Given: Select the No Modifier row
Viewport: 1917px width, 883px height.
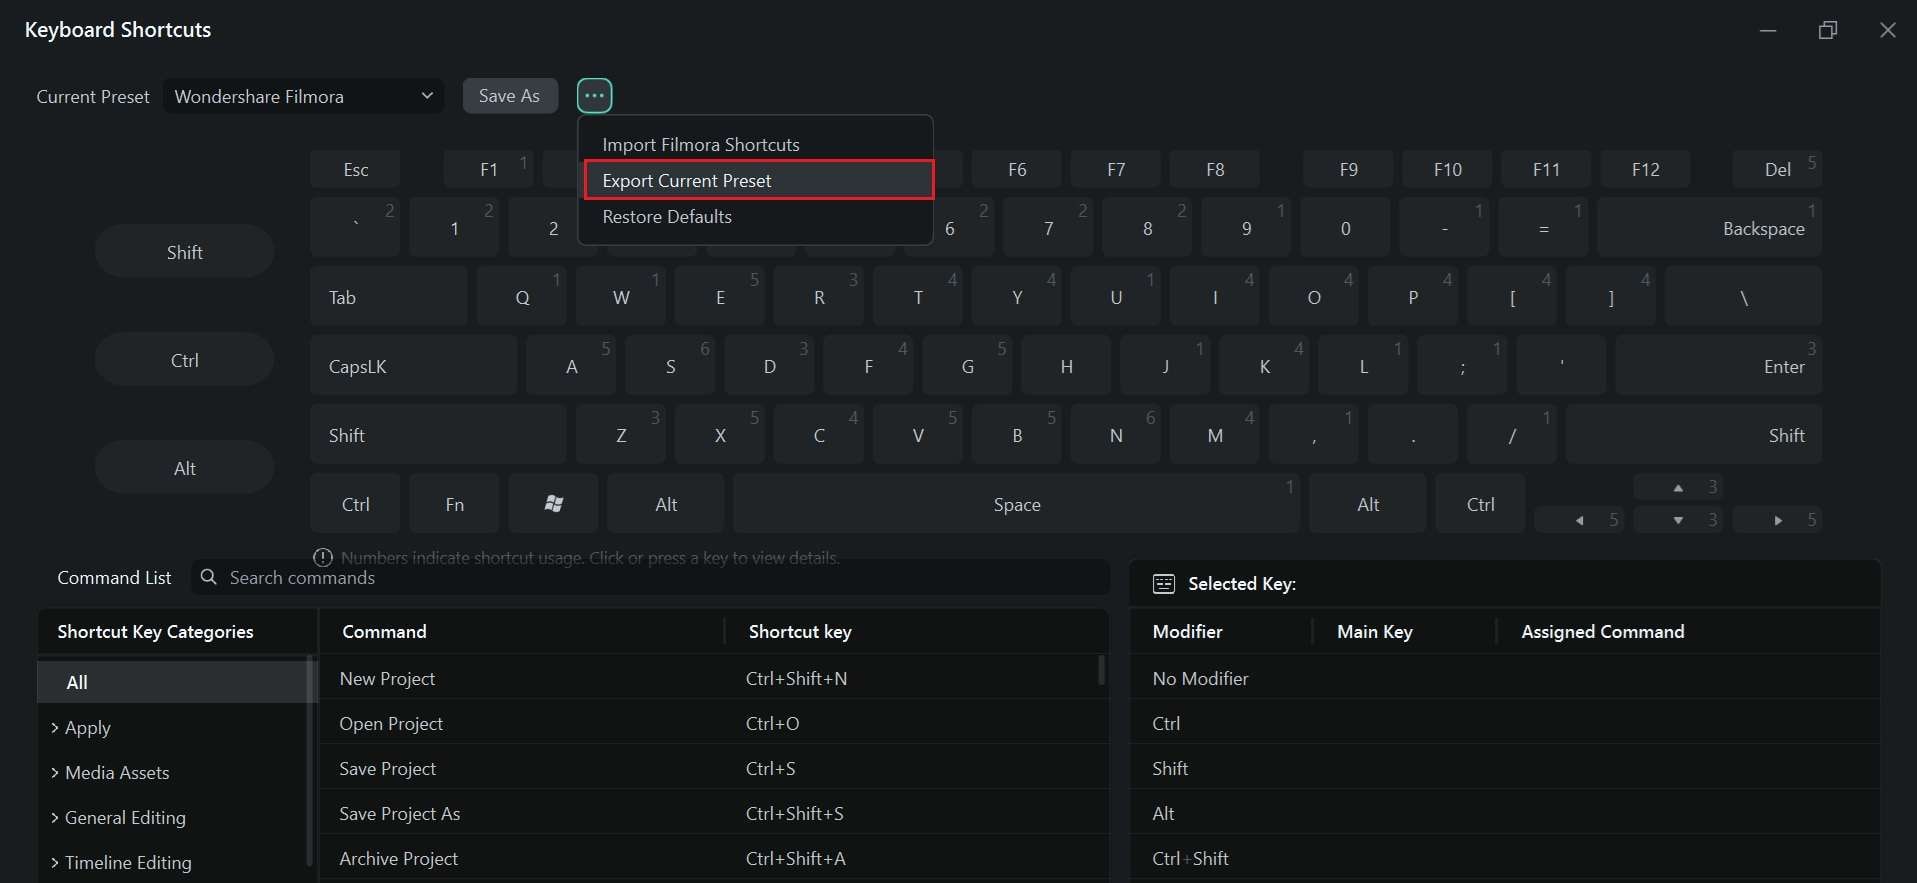Looking at the screenshot, I should tap(1505, 678).
